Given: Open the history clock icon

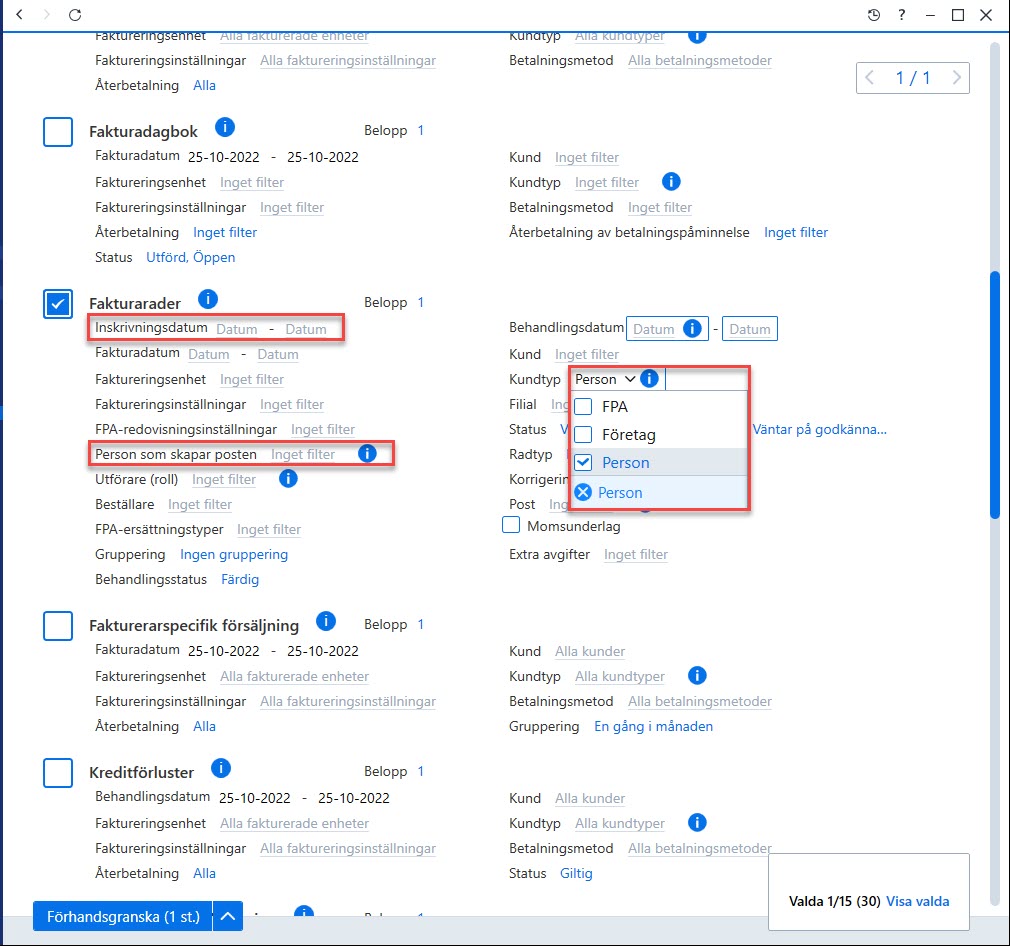Looking at the screenshot, I should pos(873,15).
